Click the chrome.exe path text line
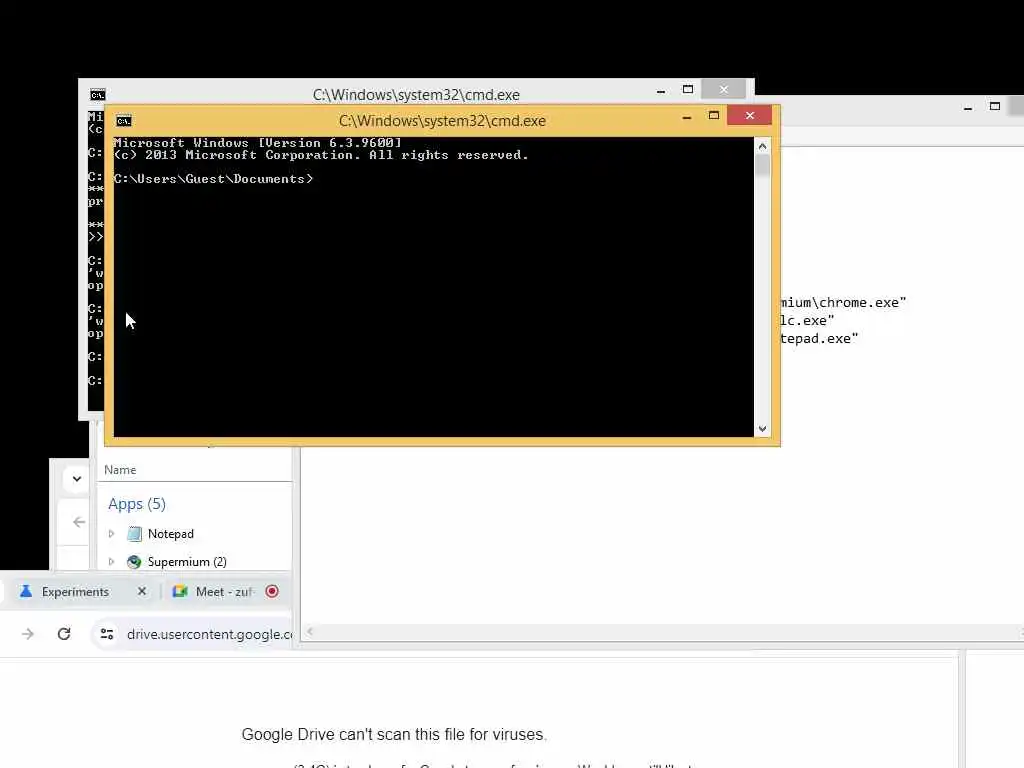 click(843, 302)
